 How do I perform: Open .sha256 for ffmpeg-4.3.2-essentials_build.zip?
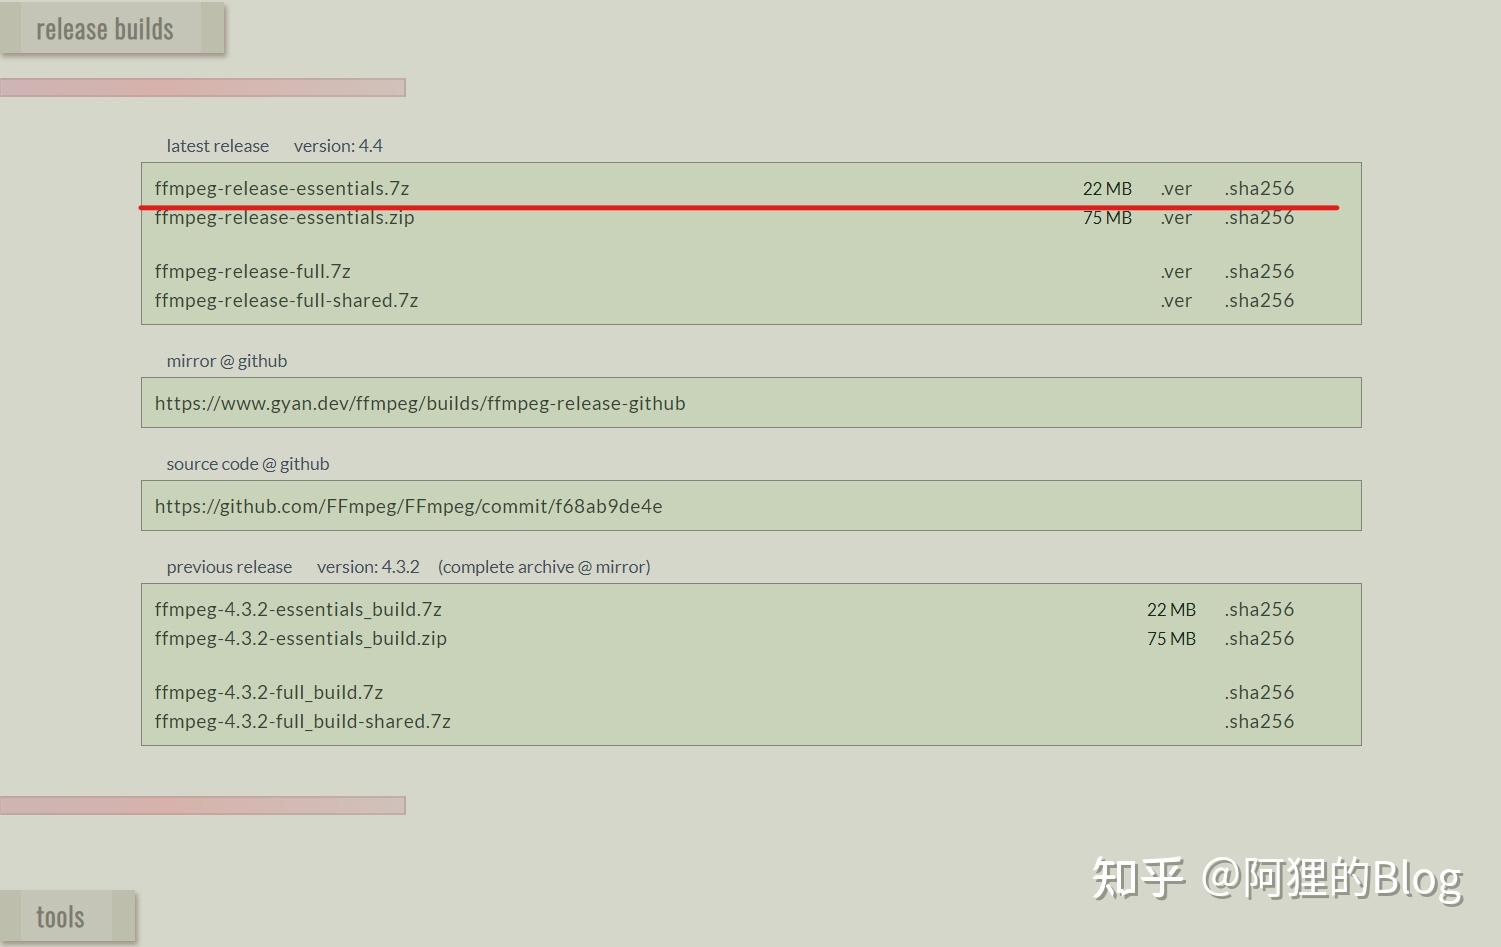pos(1259,638)
